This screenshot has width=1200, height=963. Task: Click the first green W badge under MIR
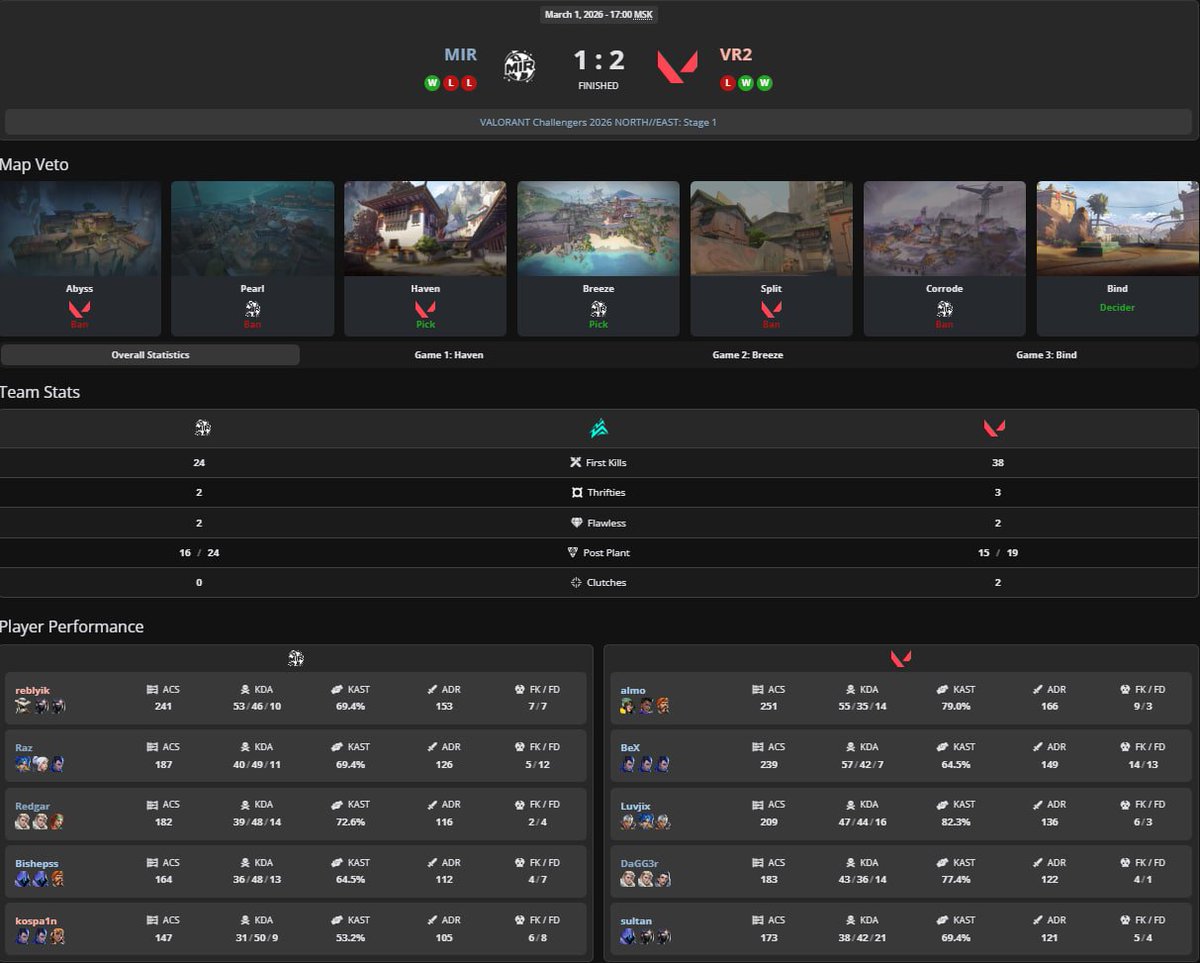click(x=431, y=83)
